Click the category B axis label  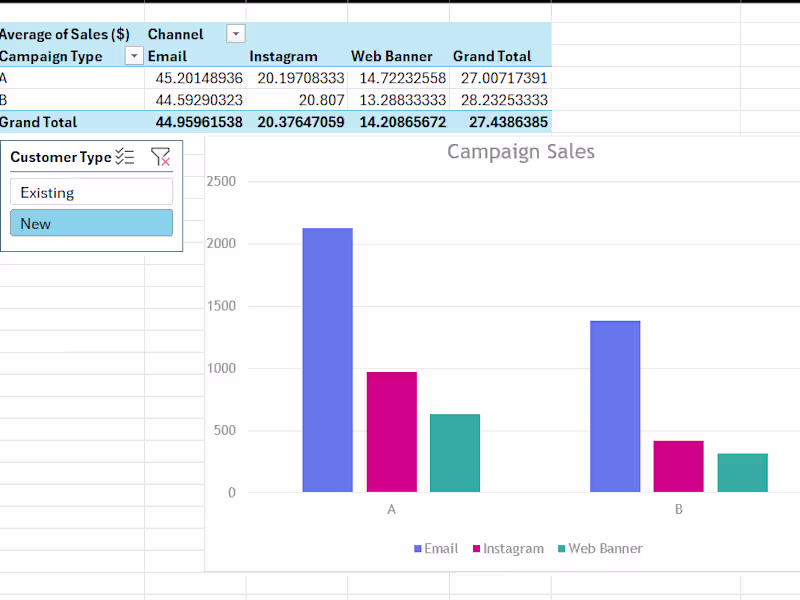click(678, 509)
